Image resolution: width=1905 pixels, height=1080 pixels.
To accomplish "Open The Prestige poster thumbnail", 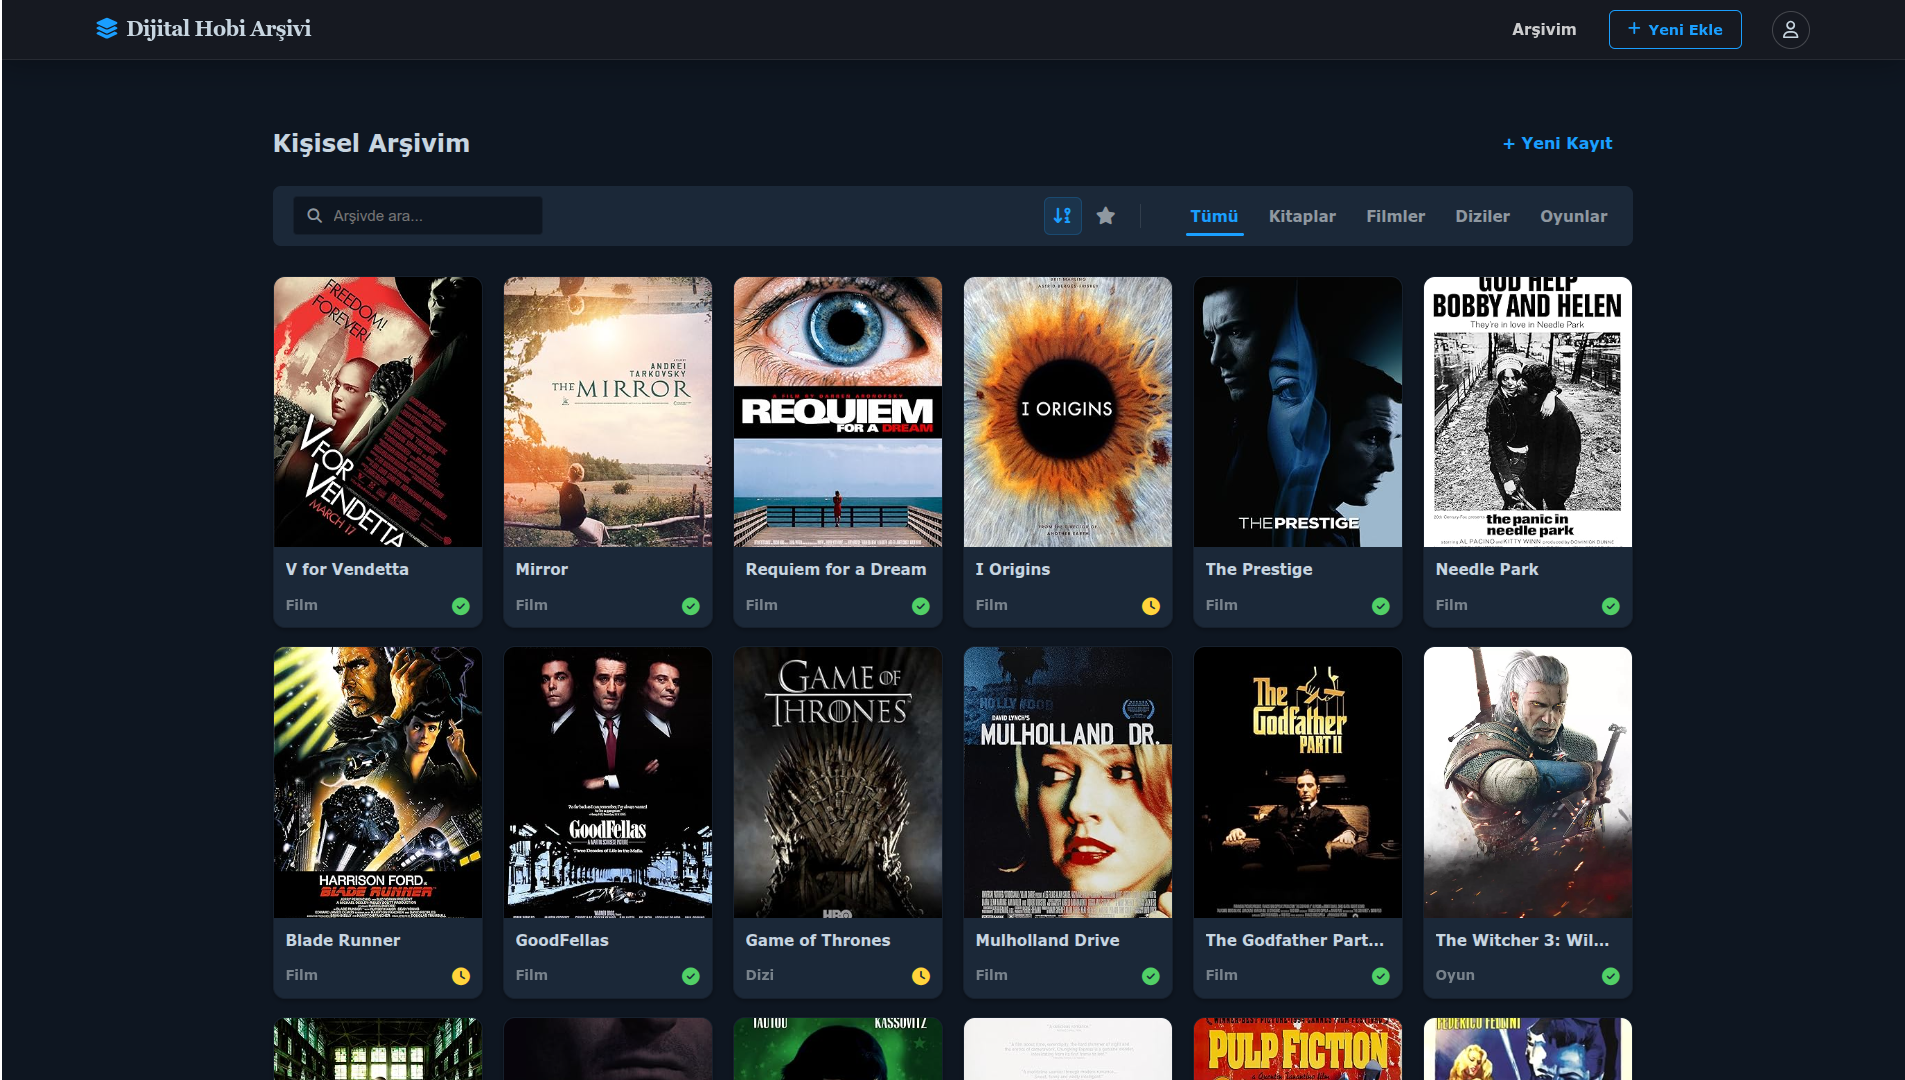I will 1298,412.
